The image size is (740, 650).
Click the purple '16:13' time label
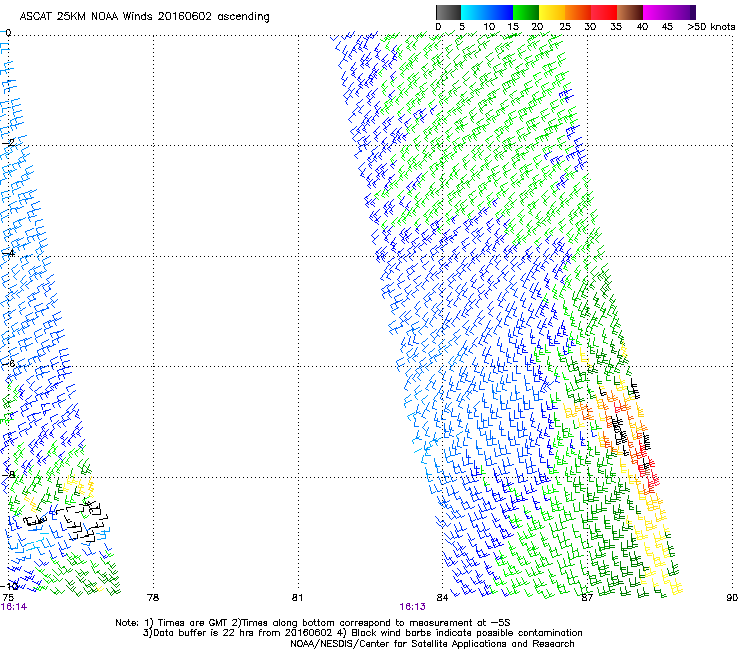412,607
